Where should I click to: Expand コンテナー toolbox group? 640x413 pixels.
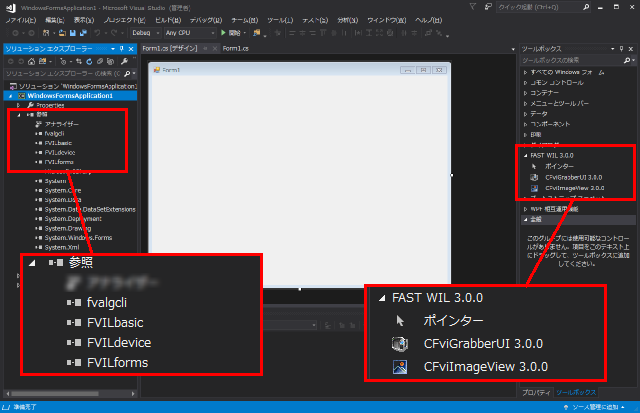[526, 93]
